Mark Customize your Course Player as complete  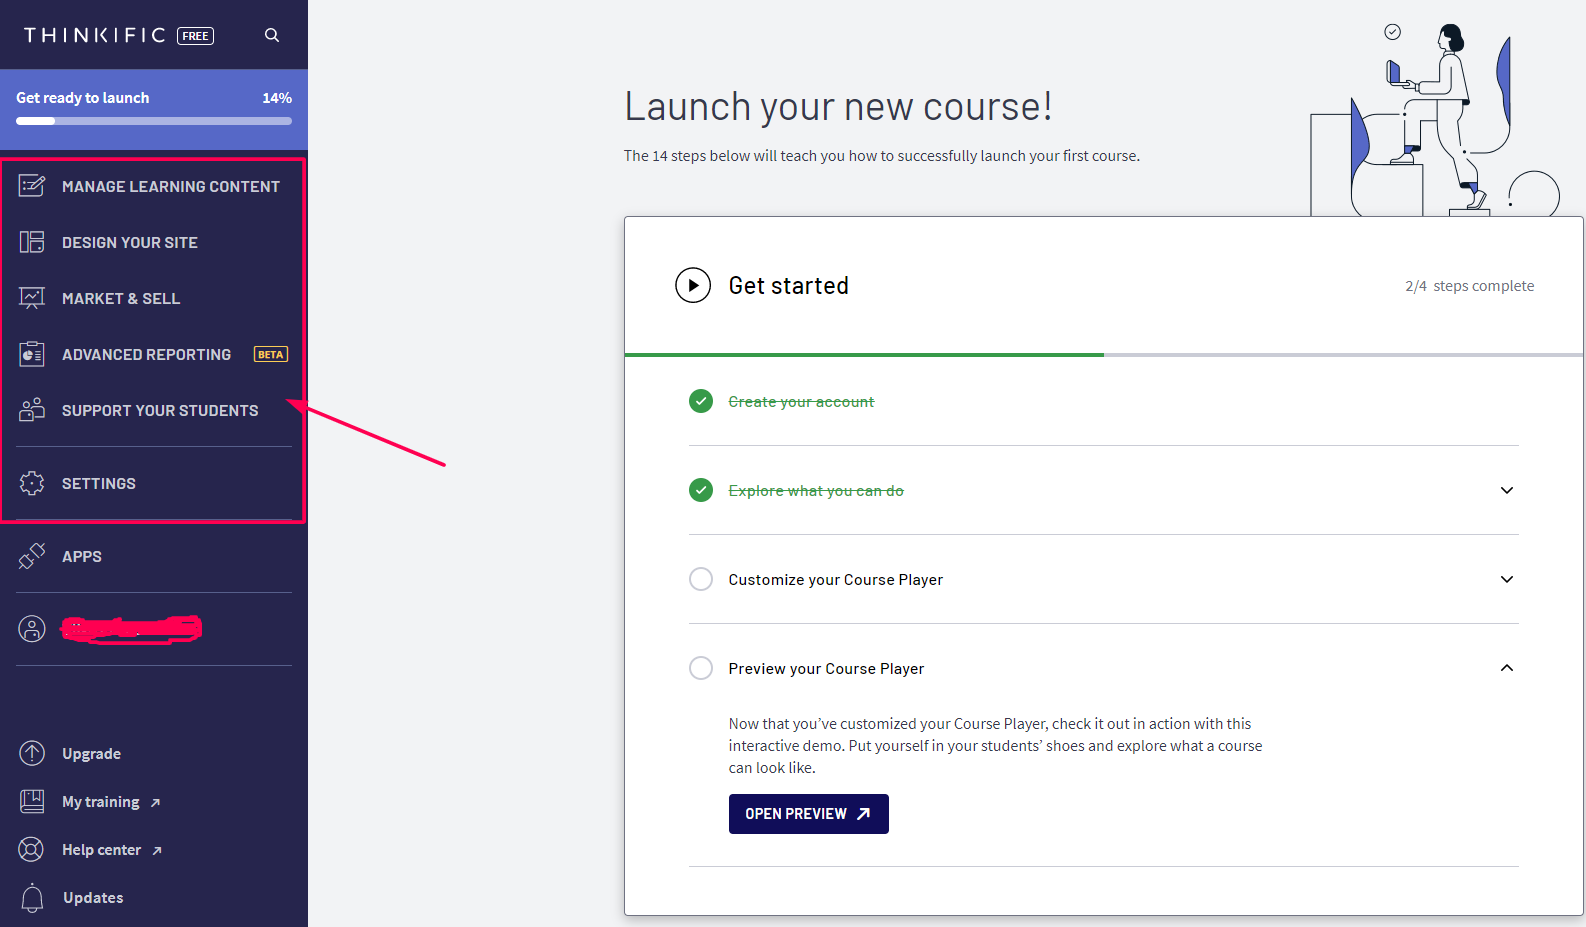(700, 579)
